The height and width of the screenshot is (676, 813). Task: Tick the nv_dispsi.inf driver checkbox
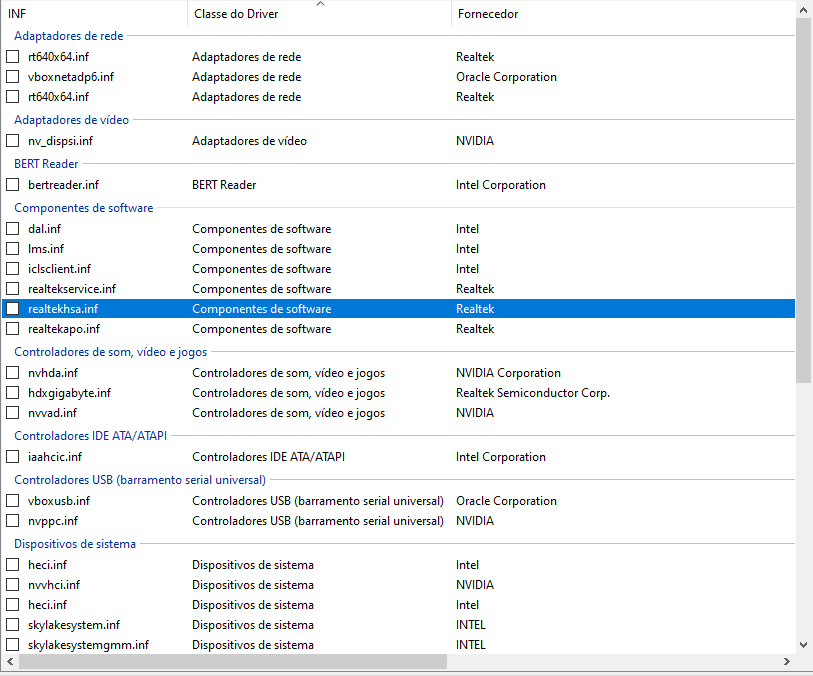[12, 140]
